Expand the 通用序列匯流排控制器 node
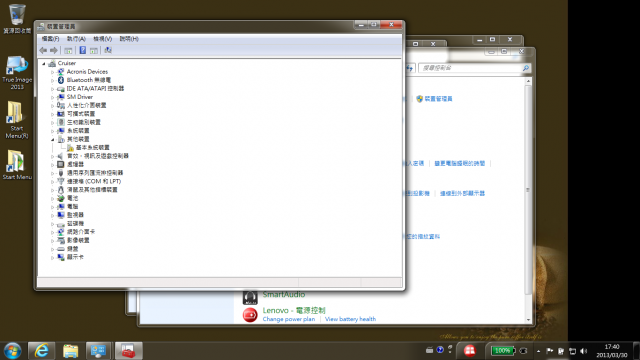The width and height of the screenshot is (640, 360). tap(52, 173)
